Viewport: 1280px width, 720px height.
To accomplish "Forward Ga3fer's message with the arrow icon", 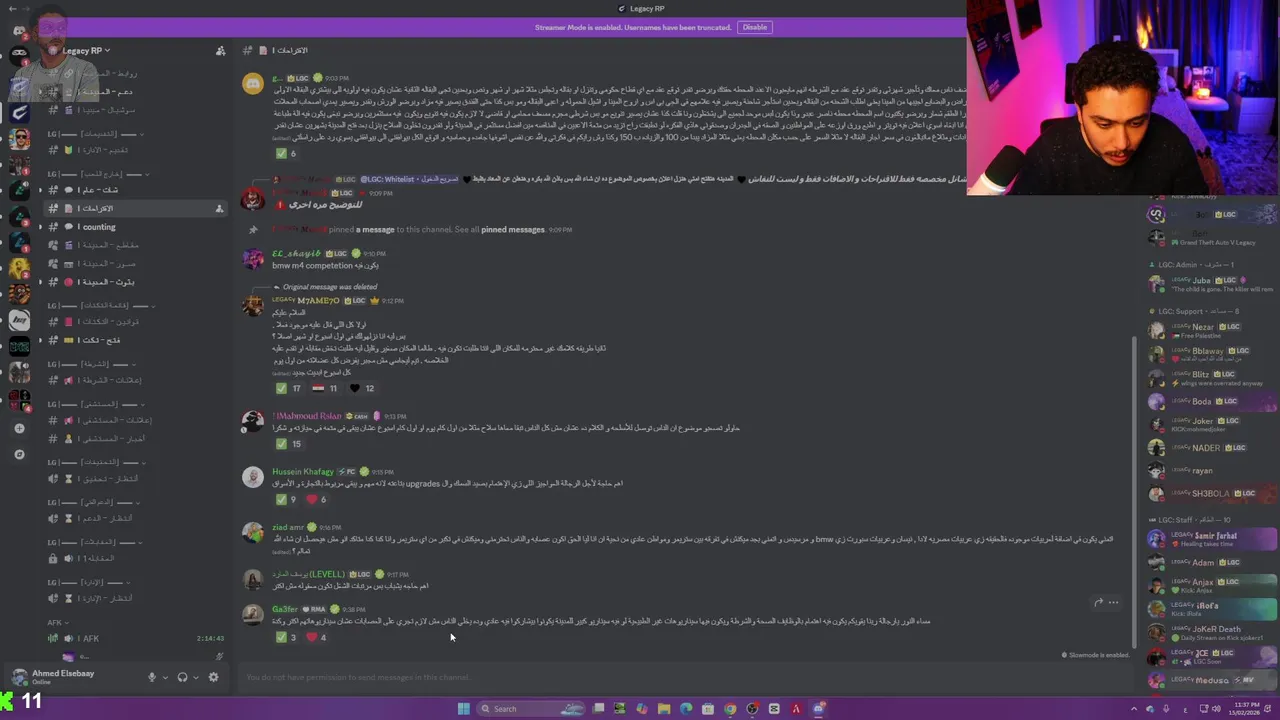I will [x=1098, y=603].
